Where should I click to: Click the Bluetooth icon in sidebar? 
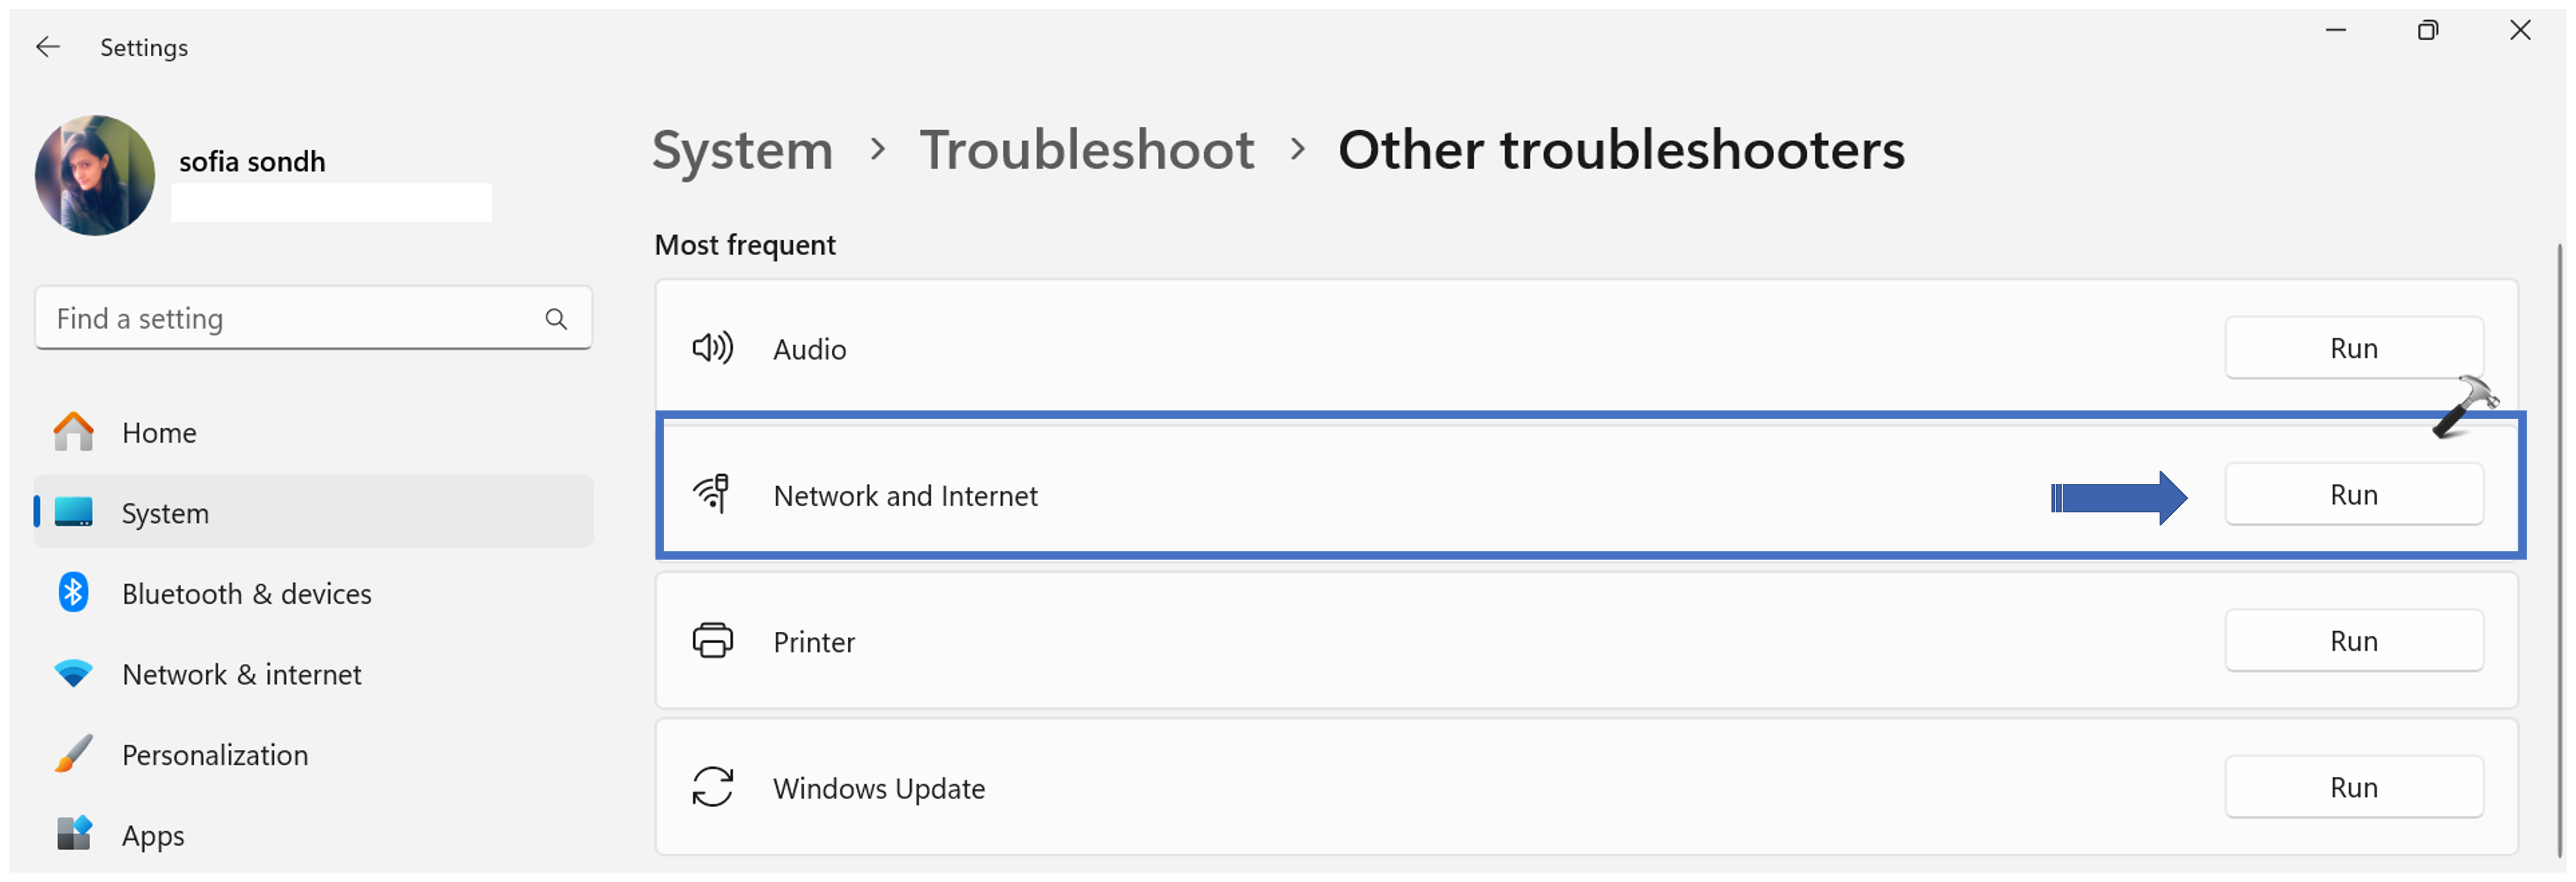[73, 593]
